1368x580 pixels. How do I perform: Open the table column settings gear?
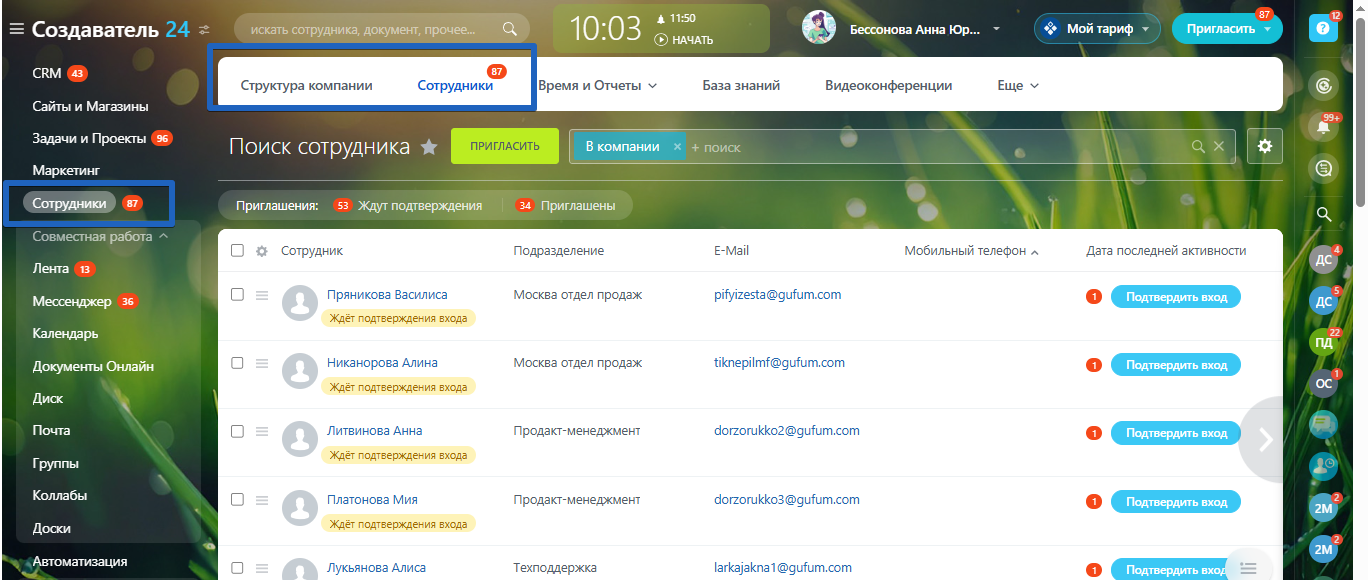click(262, 251)
